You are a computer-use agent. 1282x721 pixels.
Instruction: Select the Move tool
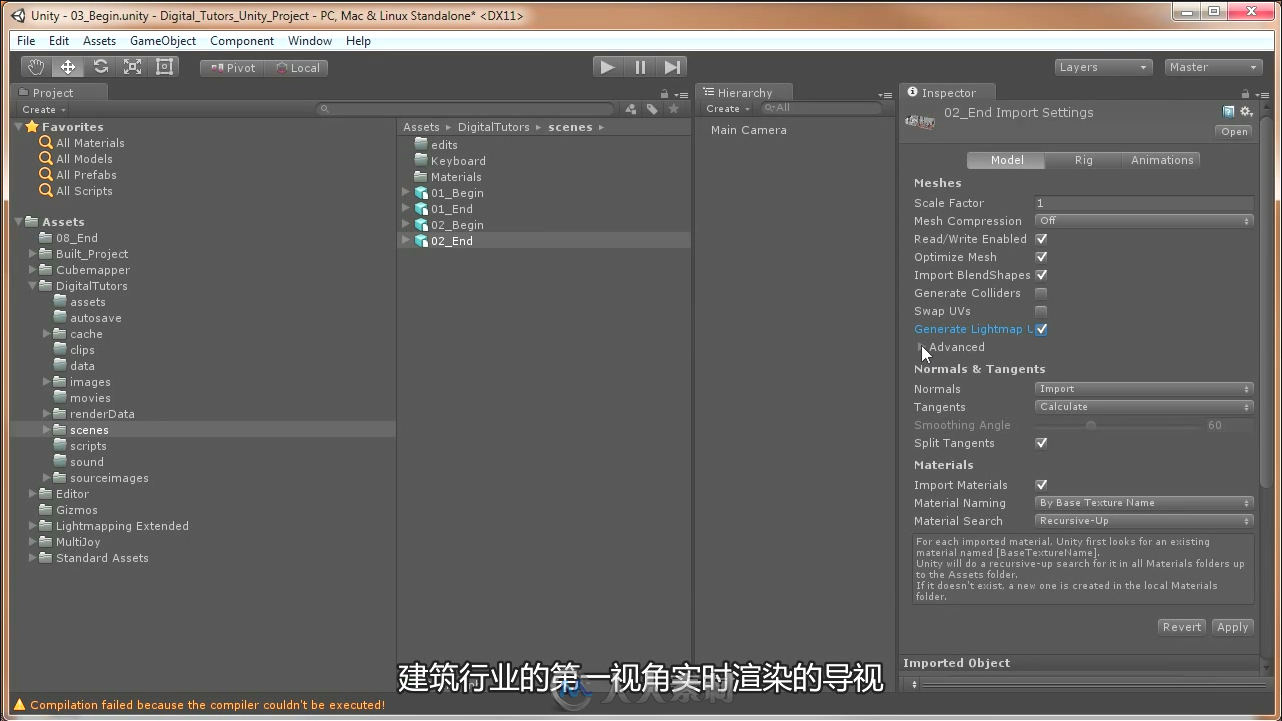[68, 67]
